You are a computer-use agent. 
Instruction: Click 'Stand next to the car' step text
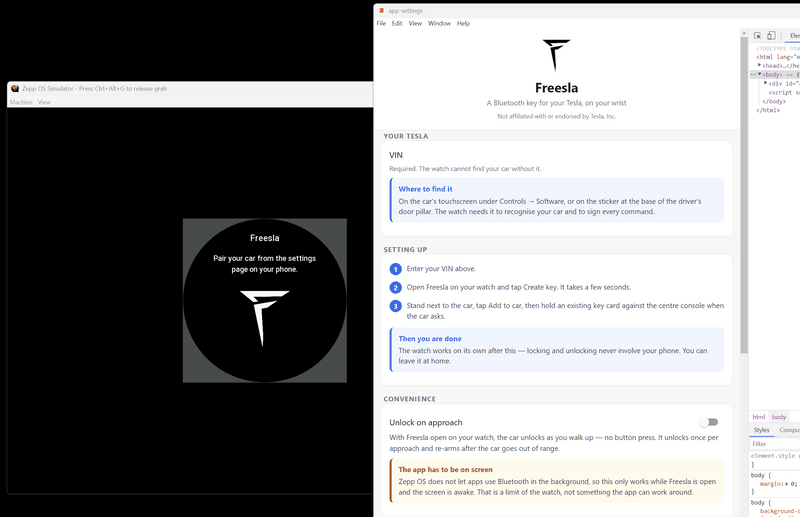(x=565, y=311)
